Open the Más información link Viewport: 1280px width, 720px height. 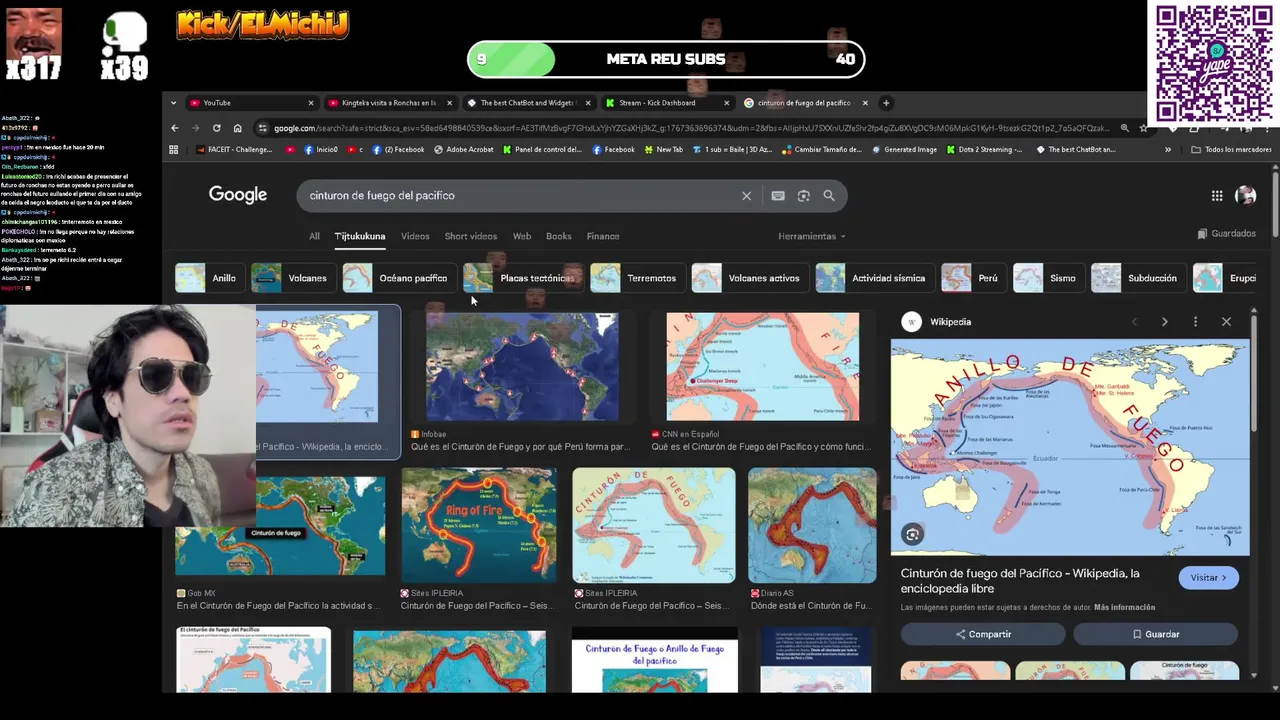click(x=1124, y=607)
